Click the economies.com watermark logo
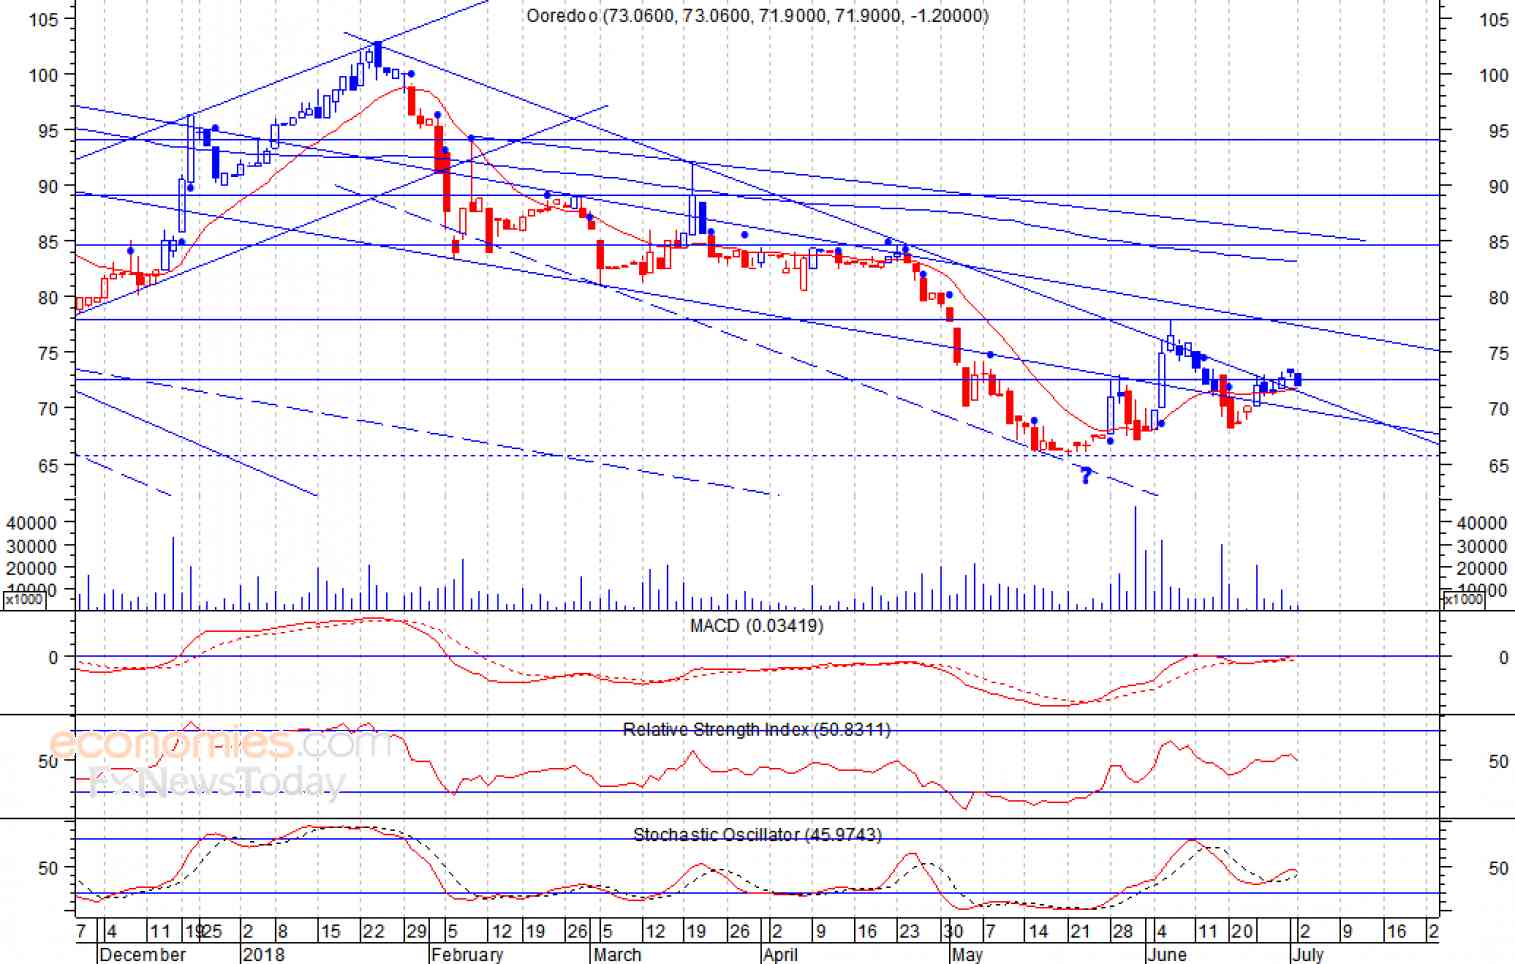The height and width of the screenshot is (964, 1515). tap(221, 744)
